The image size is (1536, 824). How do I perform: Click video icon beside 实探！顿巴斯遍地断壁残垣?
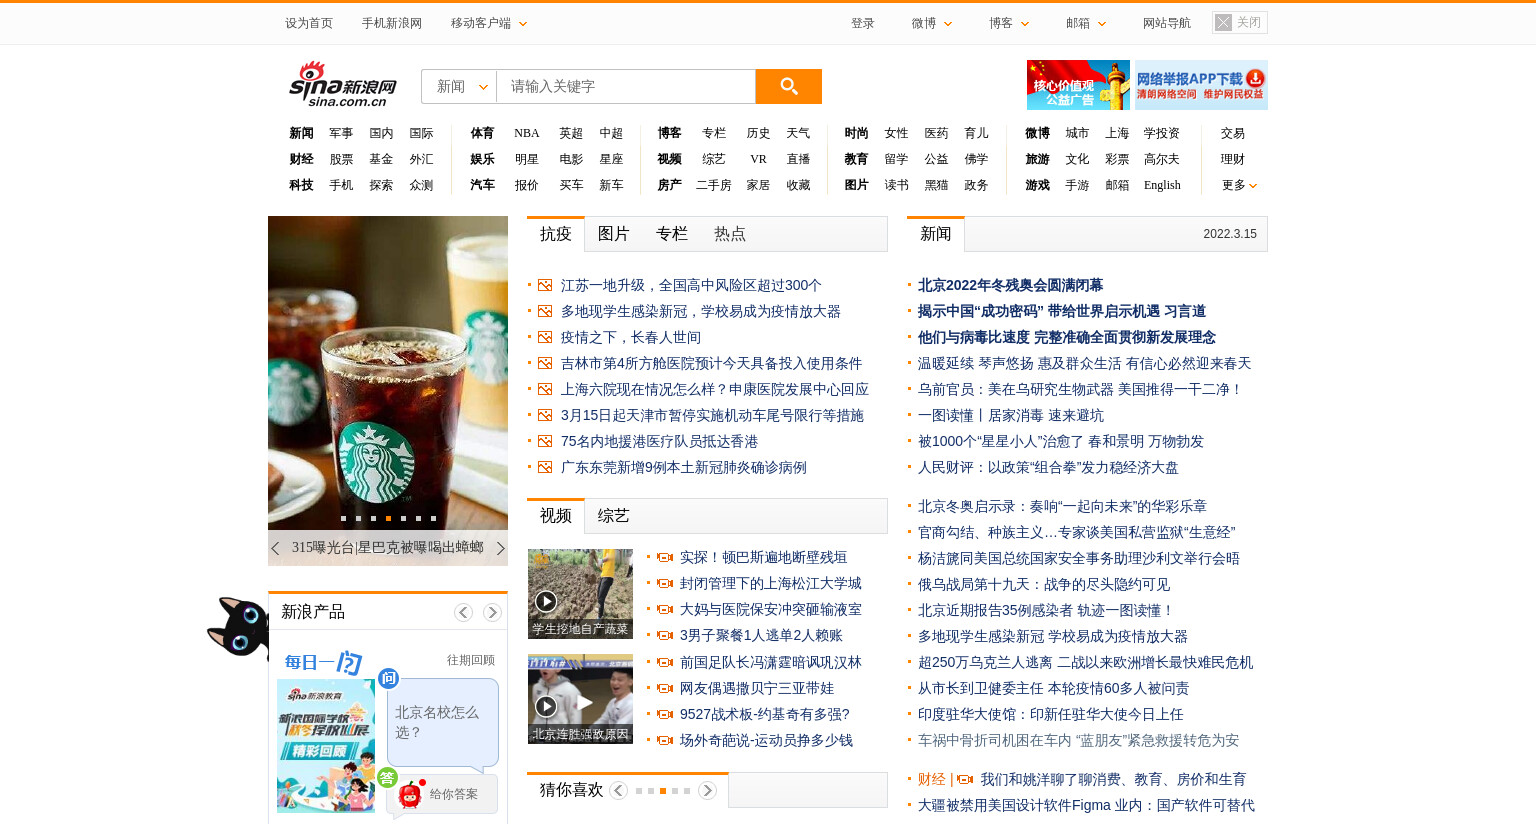664,557
